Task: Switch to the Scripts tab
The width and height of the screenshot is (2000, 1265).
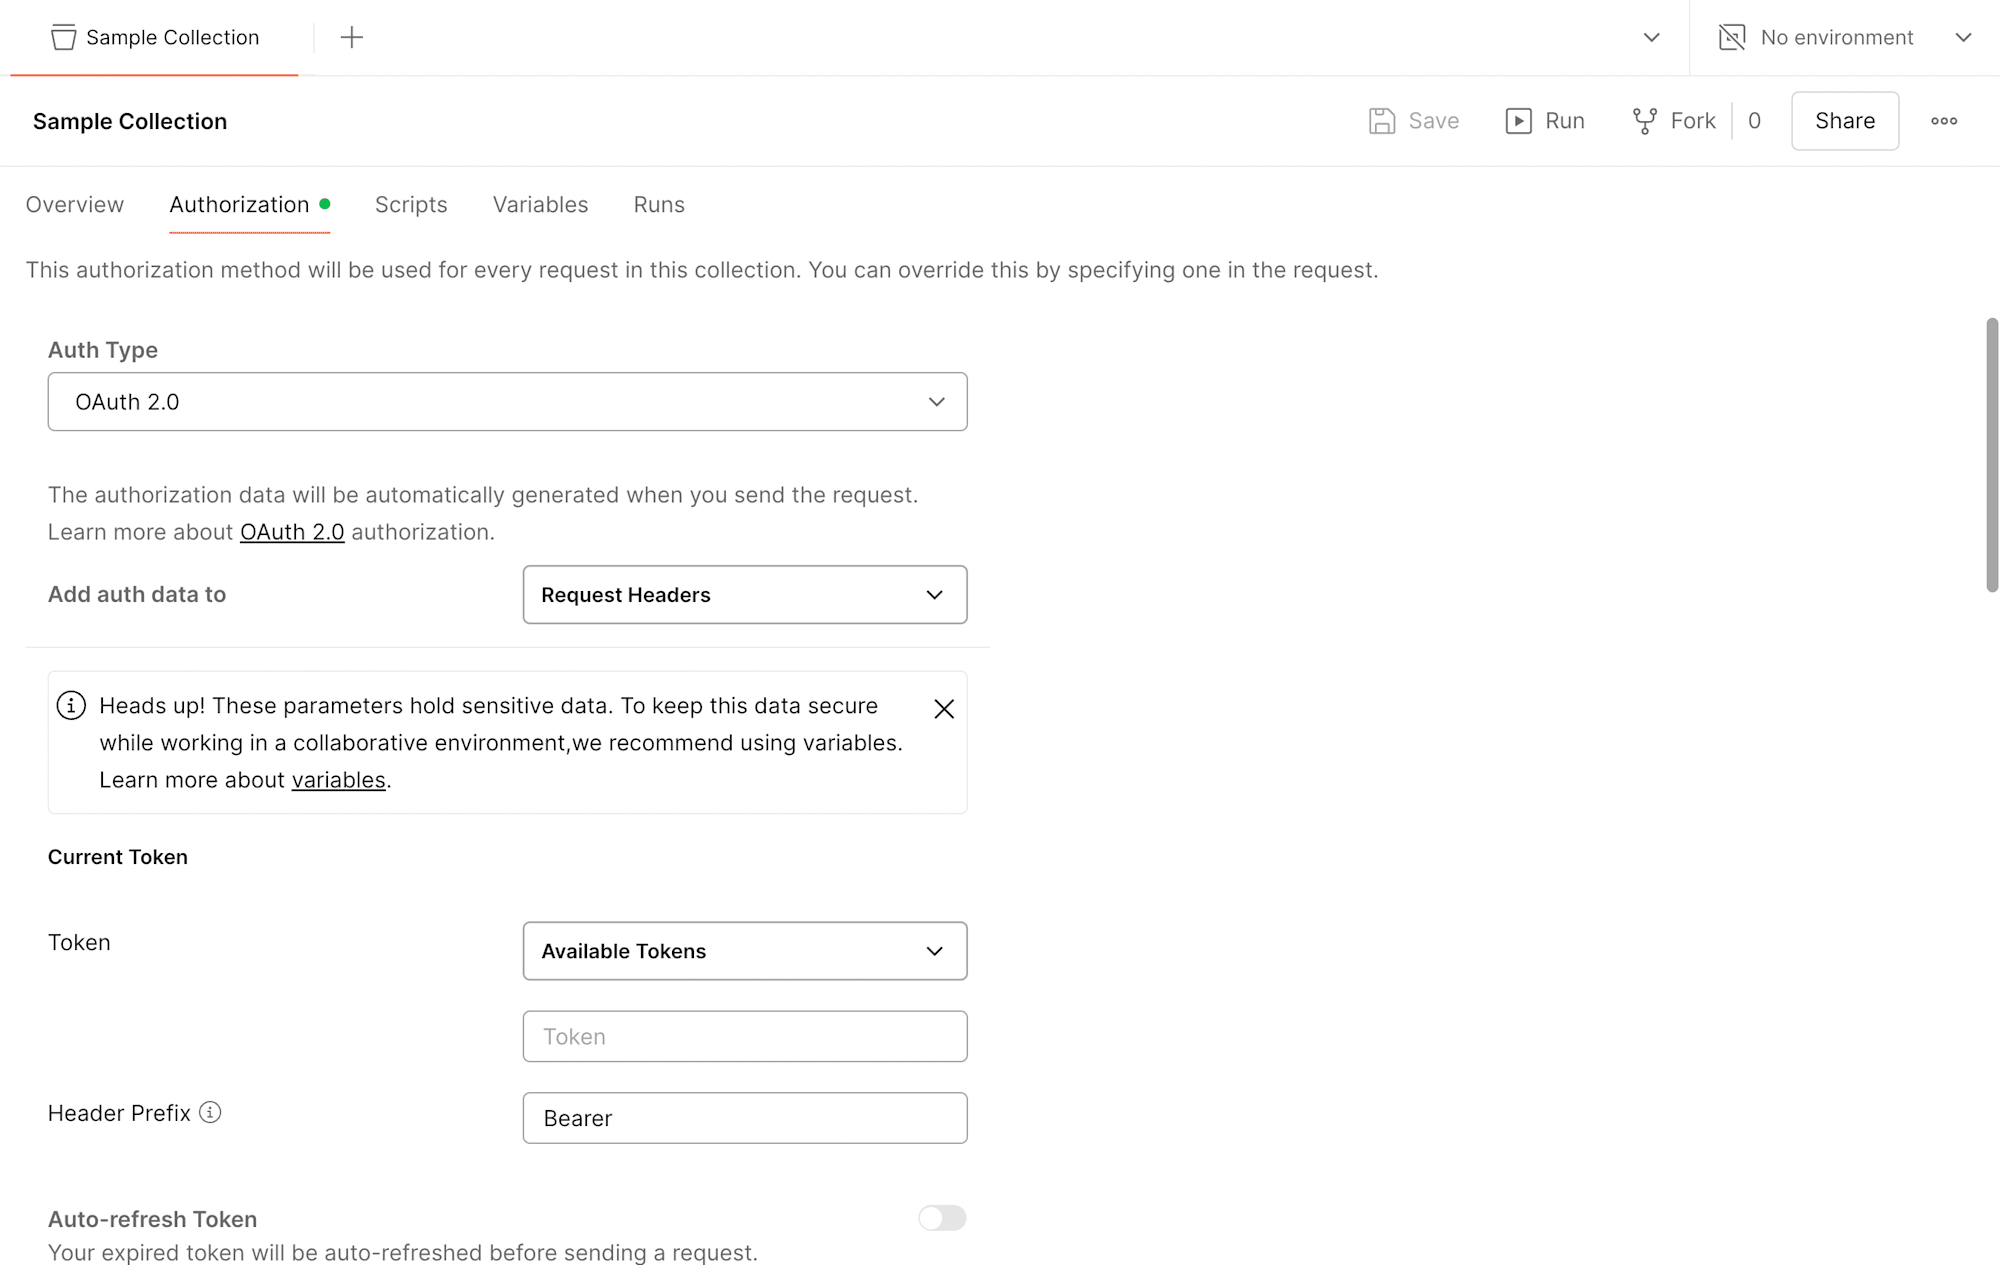Action: point(411,205)
